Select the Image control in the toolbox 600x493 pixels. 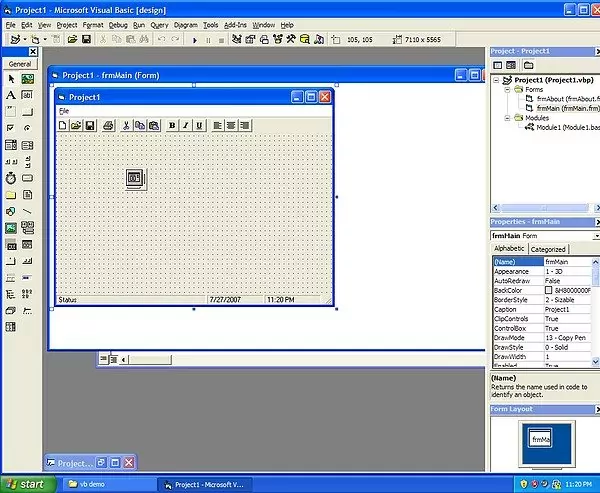(11, 228)
